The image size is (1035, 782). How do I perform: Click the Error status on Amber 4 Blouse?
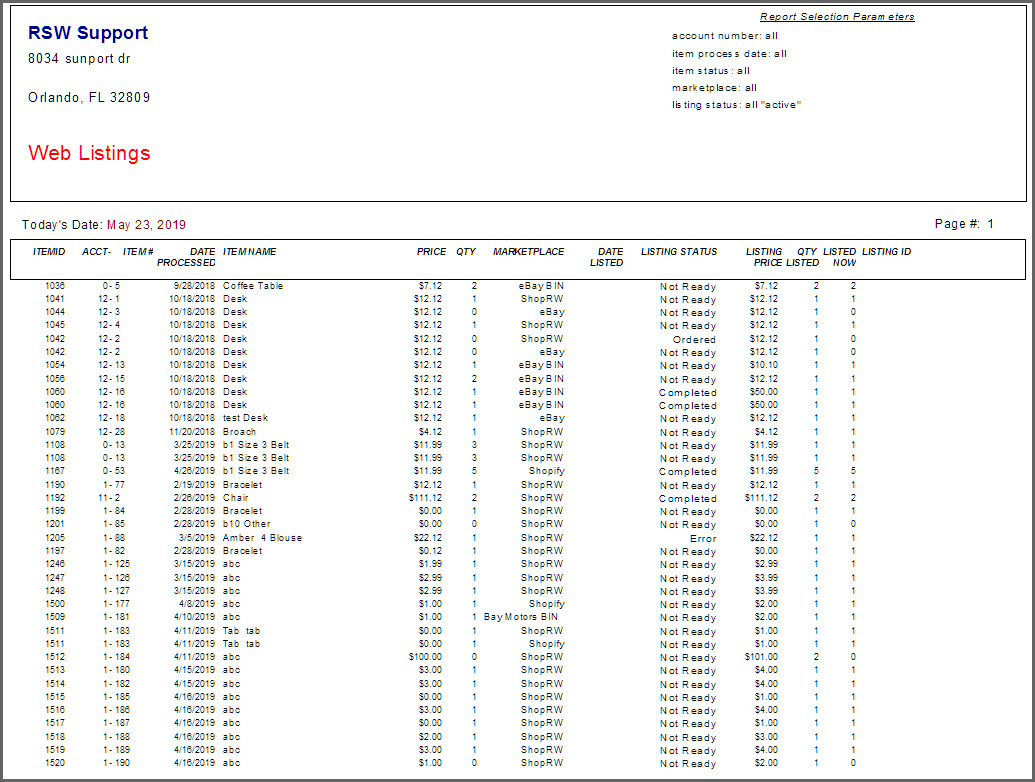tap(705, 538)
